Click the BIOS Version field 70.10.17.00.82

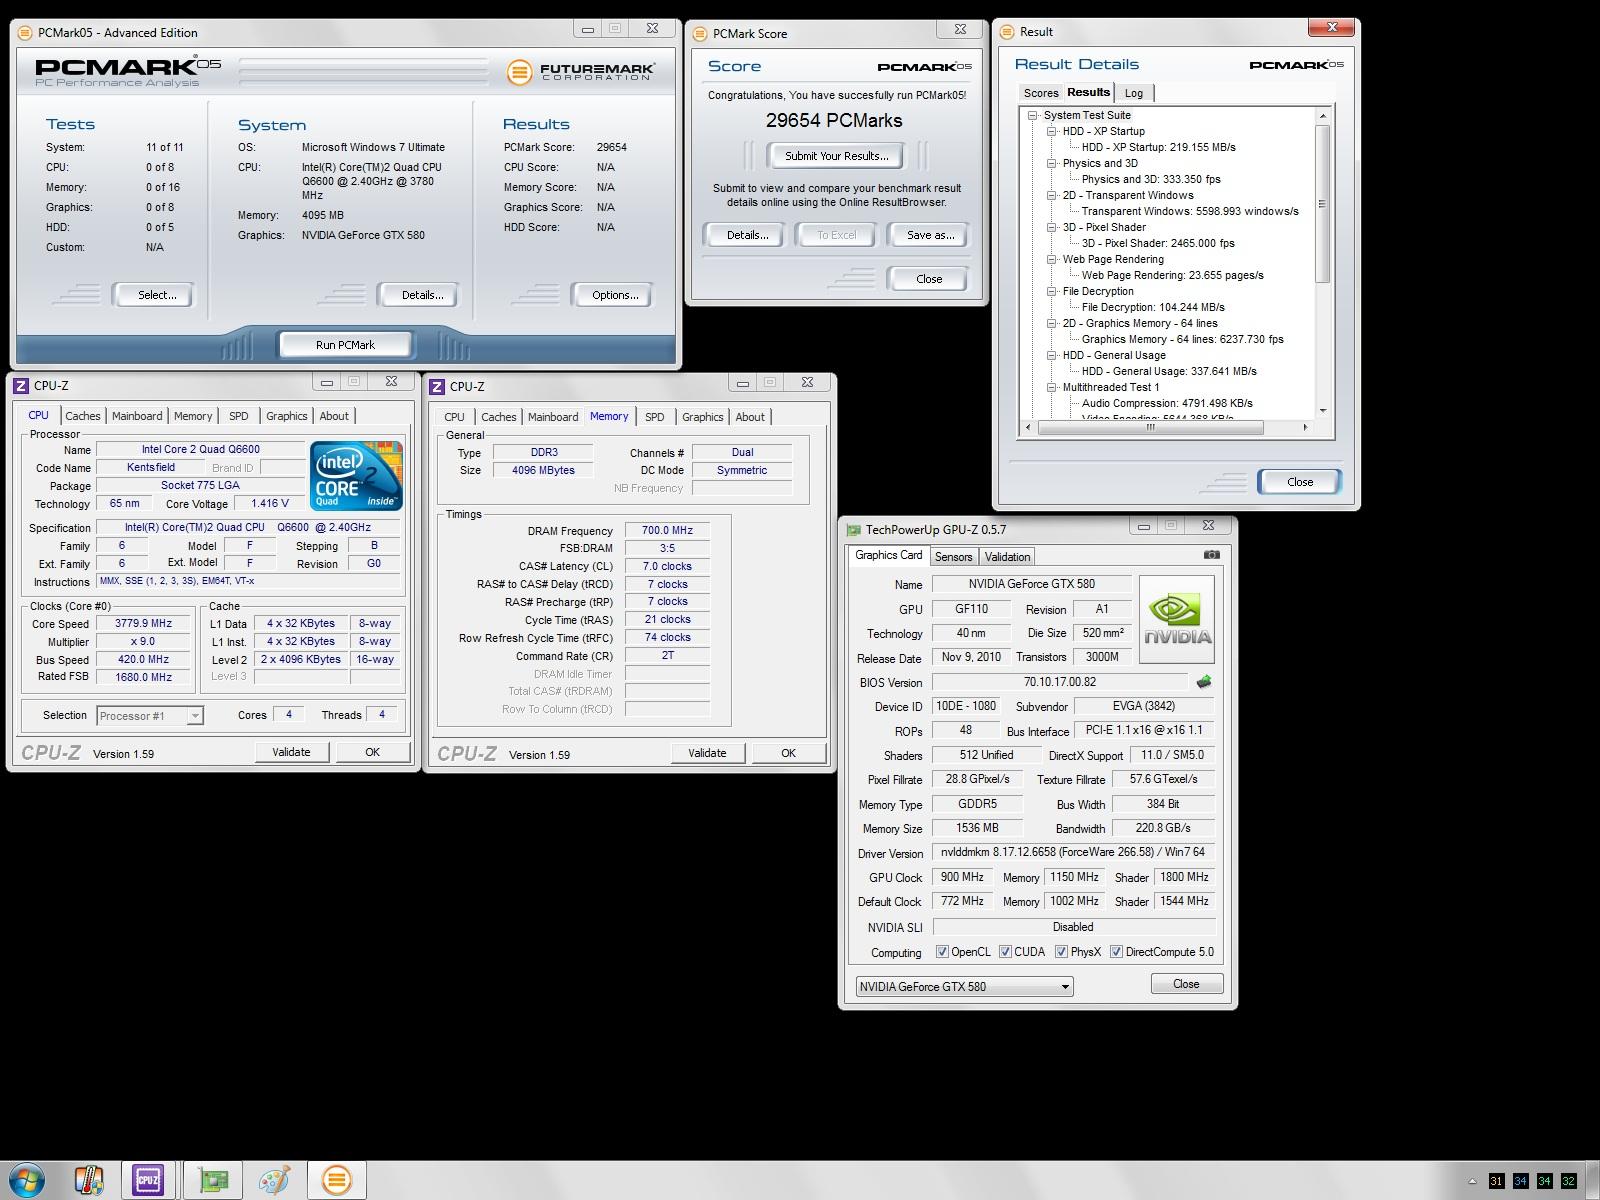click(x=1060, y=682)
